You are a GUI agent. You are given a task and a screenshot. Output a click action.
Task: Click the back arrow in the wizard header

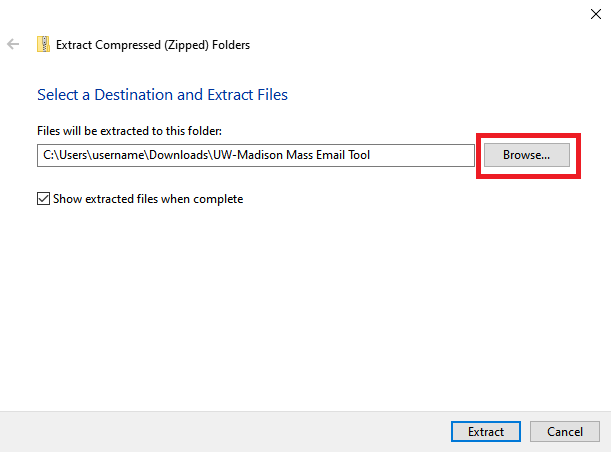click(13, 44)
